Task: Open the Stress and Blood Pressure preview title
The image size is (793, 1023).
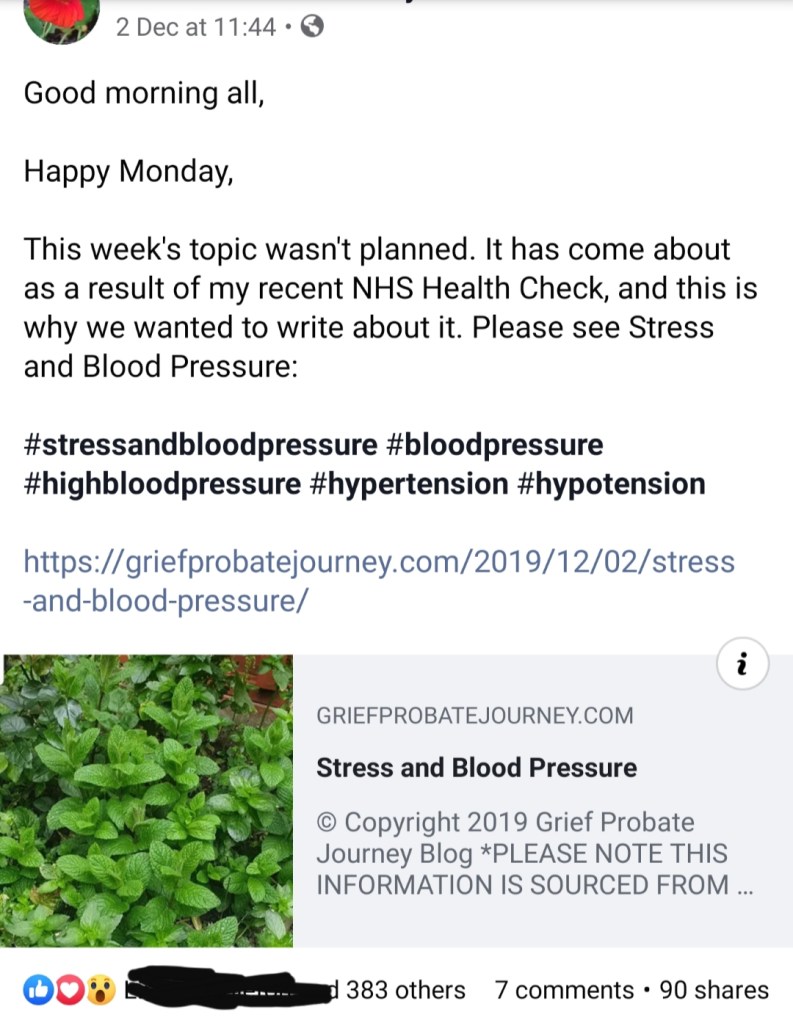Action: point(476,768)
